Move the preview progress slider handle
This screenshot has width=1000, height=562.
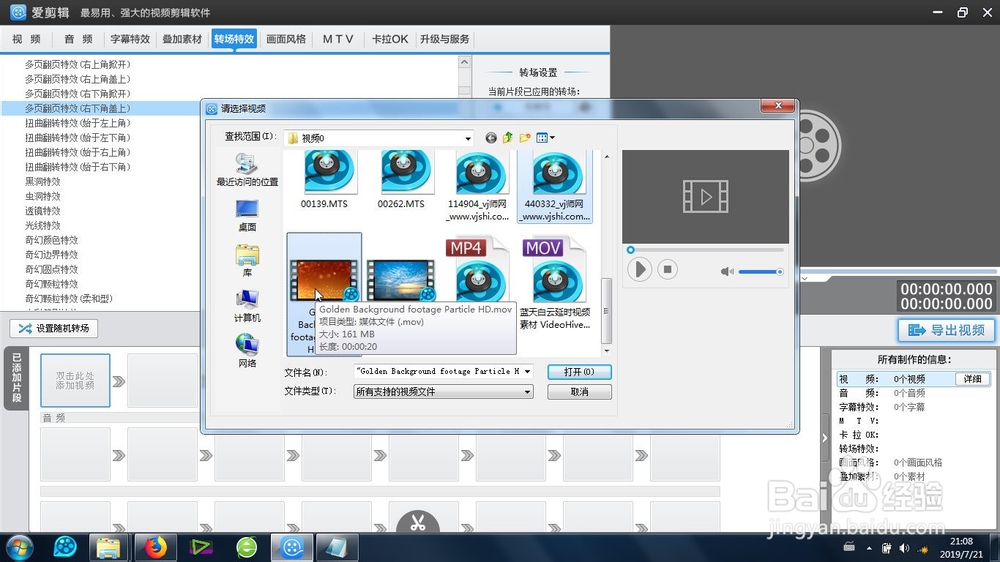pos(631,250)
